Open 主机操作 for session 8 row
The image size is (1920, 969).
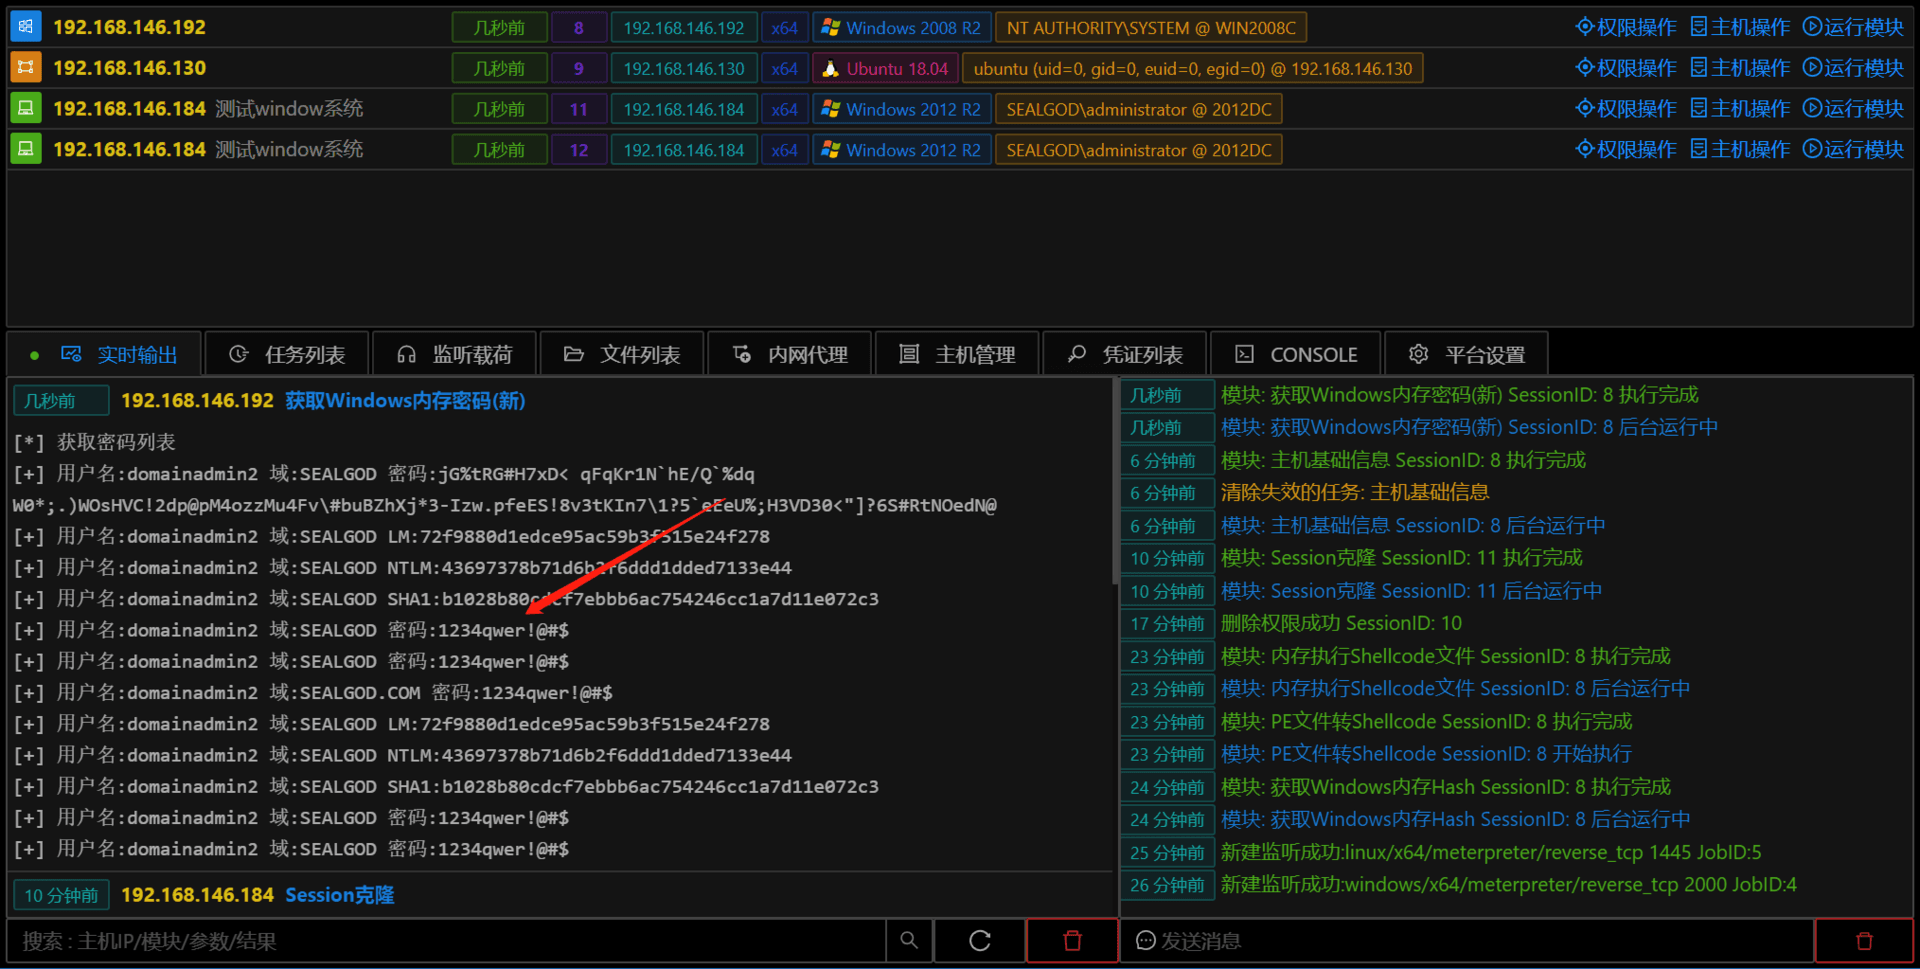(x=1740, y=27)
